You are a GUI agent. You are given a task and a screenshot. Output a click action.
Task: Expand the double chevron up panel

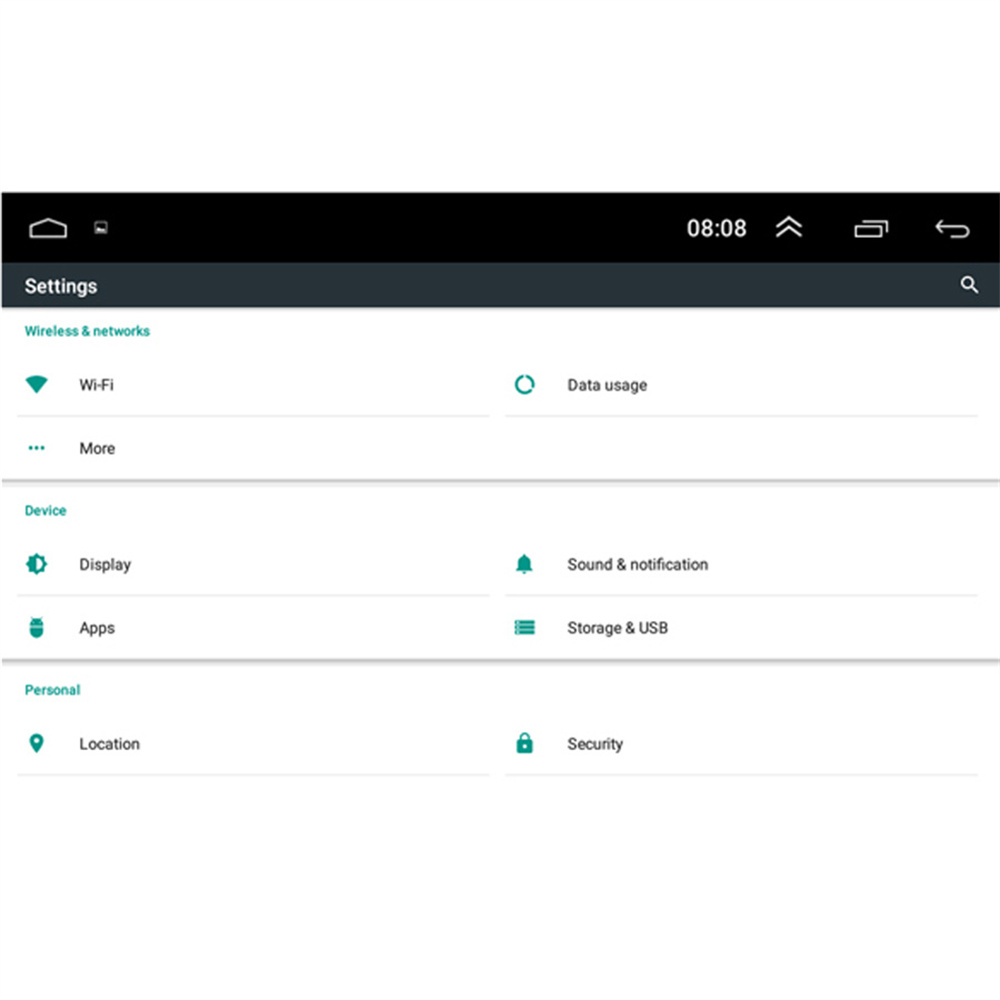pos(789,228)
